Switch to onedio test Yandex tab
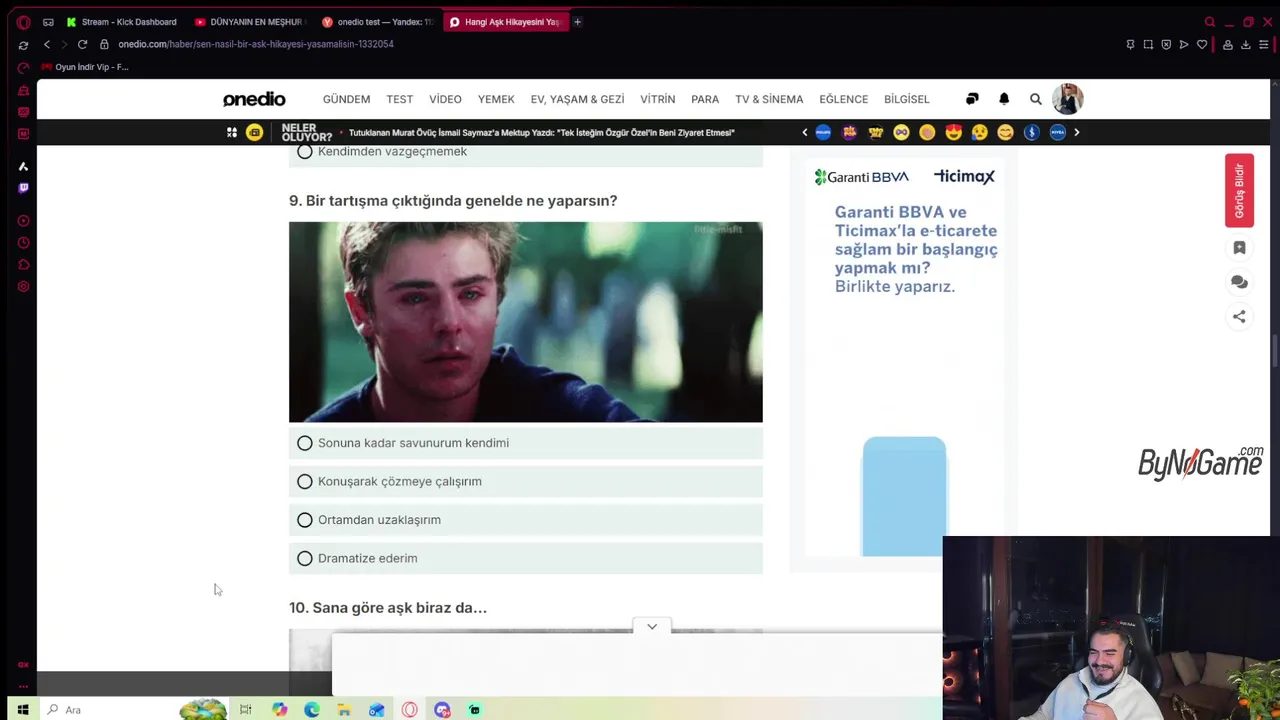The width and height of the screenshot is (1280, 720). [378, 22]
